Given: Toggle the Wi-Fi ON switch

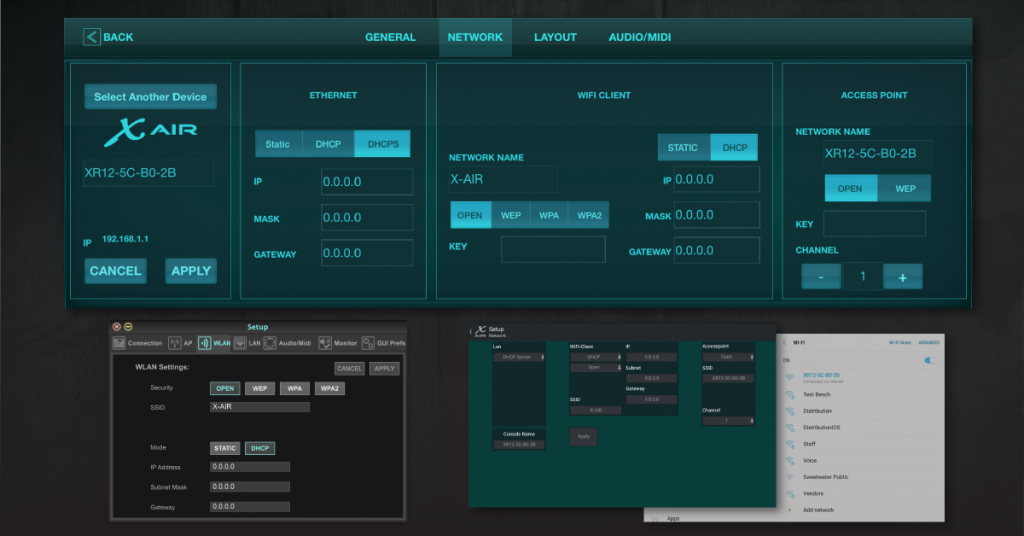Looking at the screenshot, I should (932, 359).
